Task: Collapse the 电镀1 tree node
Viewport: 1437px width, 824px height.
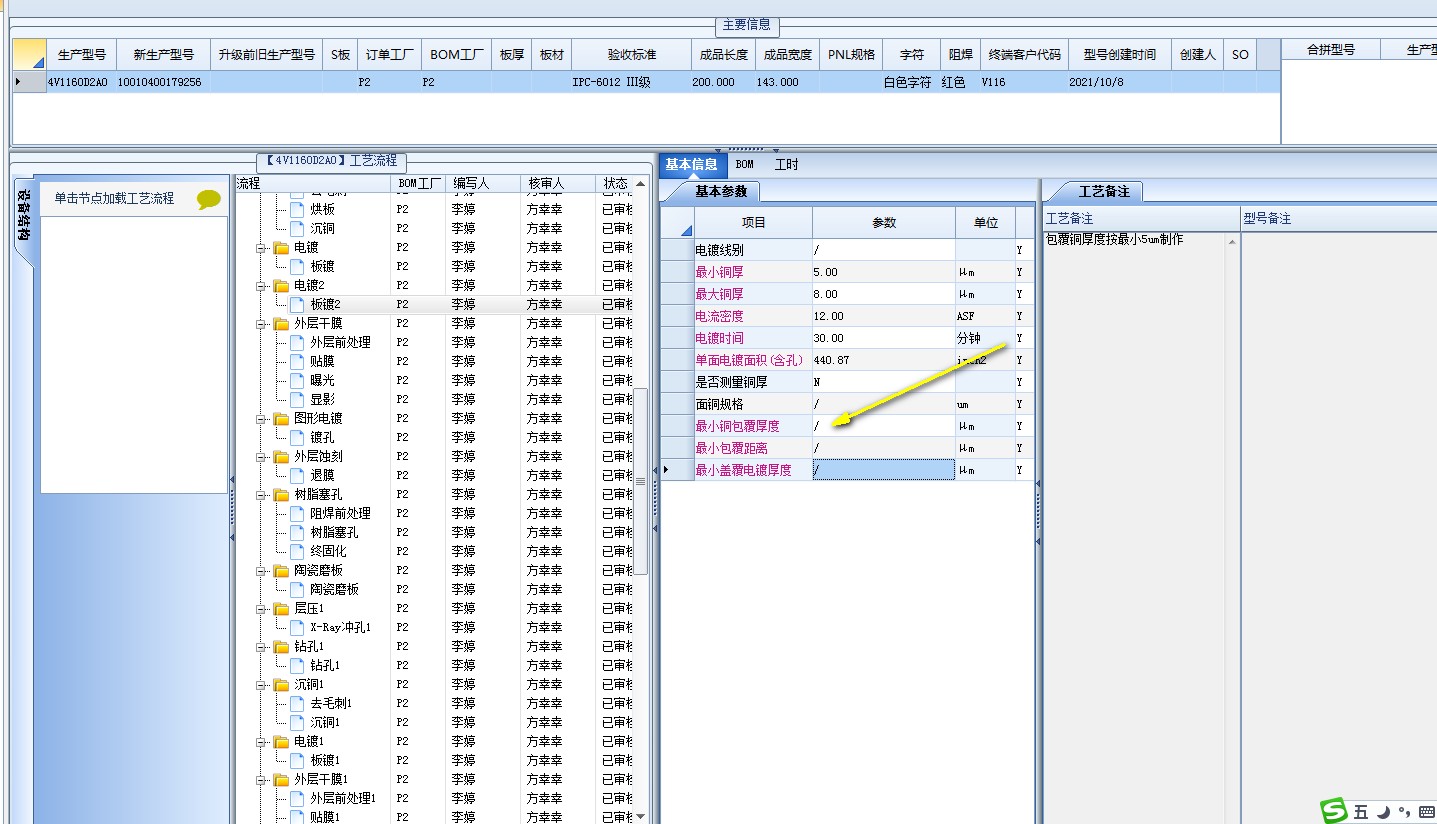Action: pyautogui.click(x=262, y=742)
